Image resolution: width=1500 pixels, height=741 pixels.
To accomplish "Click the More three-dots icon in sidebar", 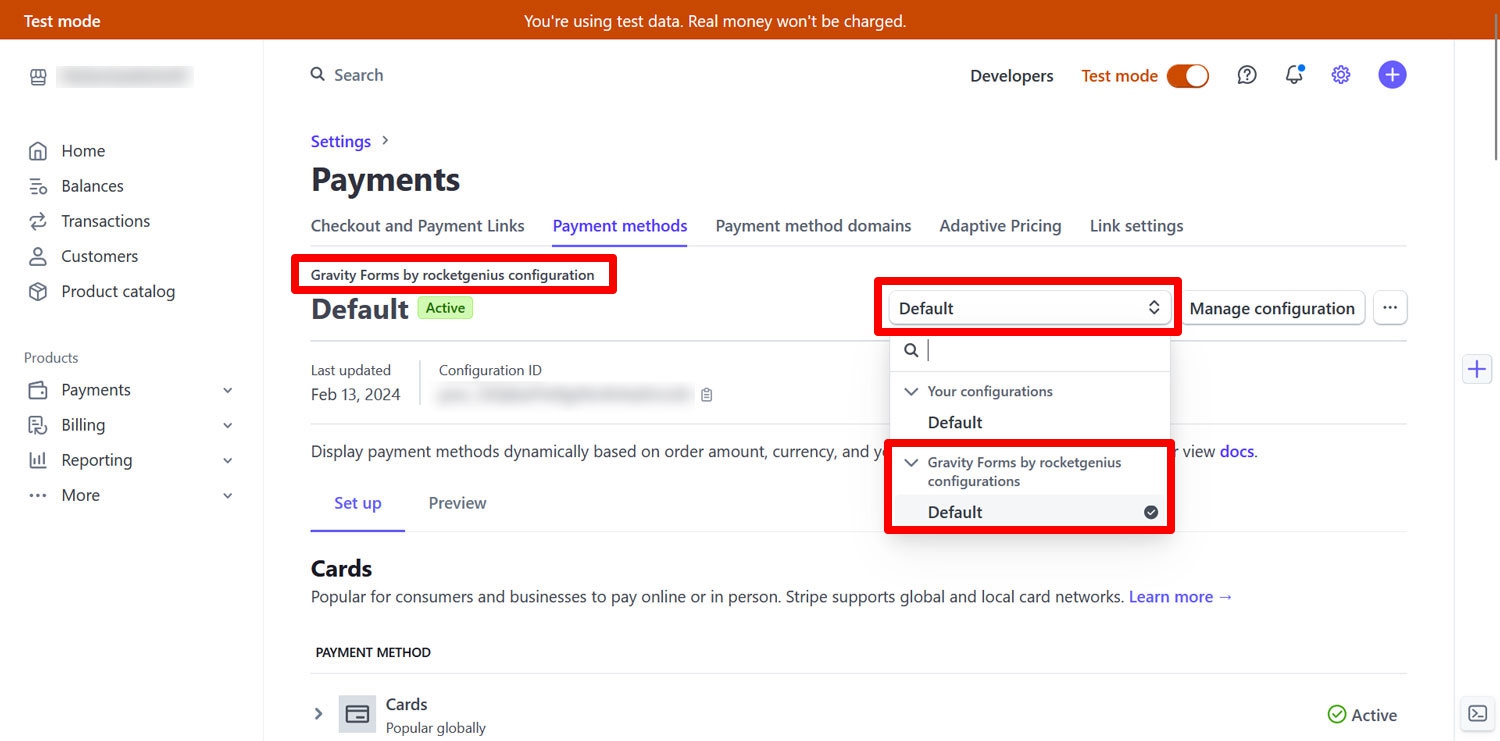I will tap(38, 495).
